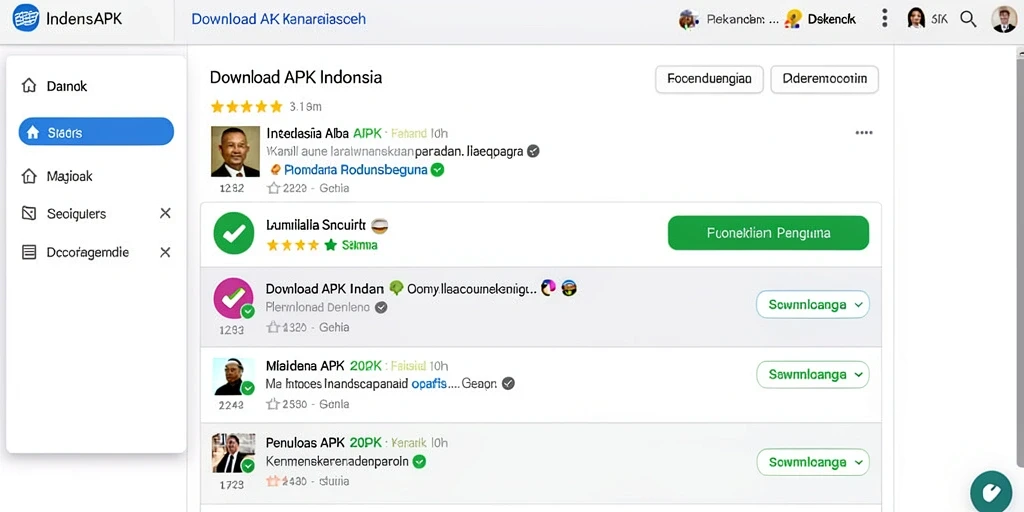Click the teal floating tag button
Viewport: 1024px width, 512px height.
click(x=991, y=491)
